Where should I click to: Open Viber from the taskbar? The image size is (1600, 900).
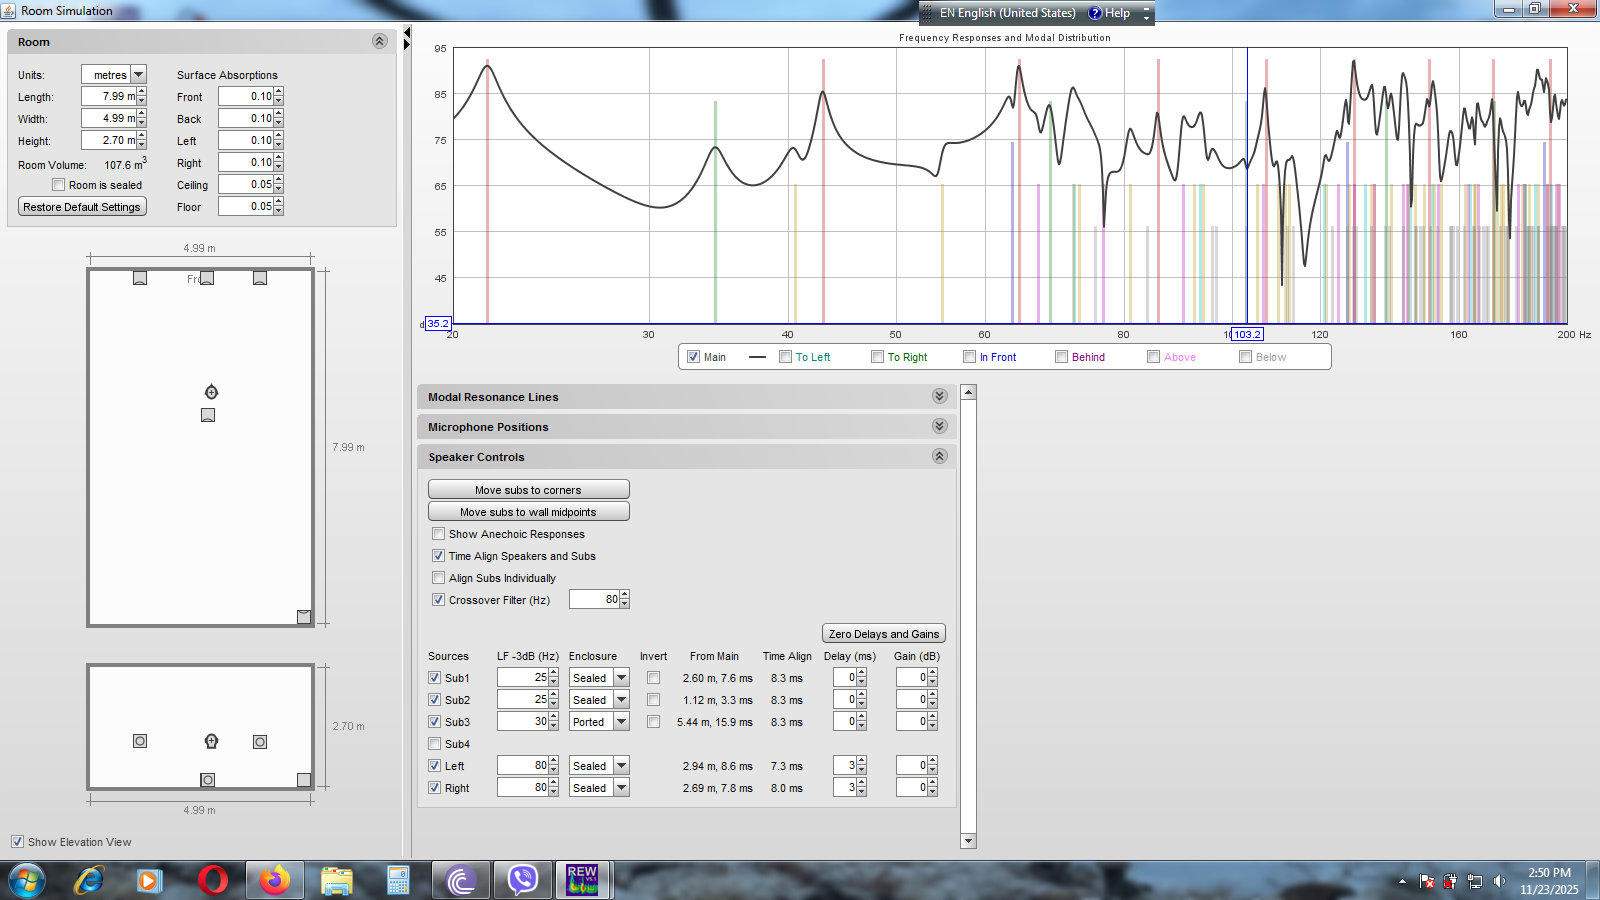coord(522,880)
